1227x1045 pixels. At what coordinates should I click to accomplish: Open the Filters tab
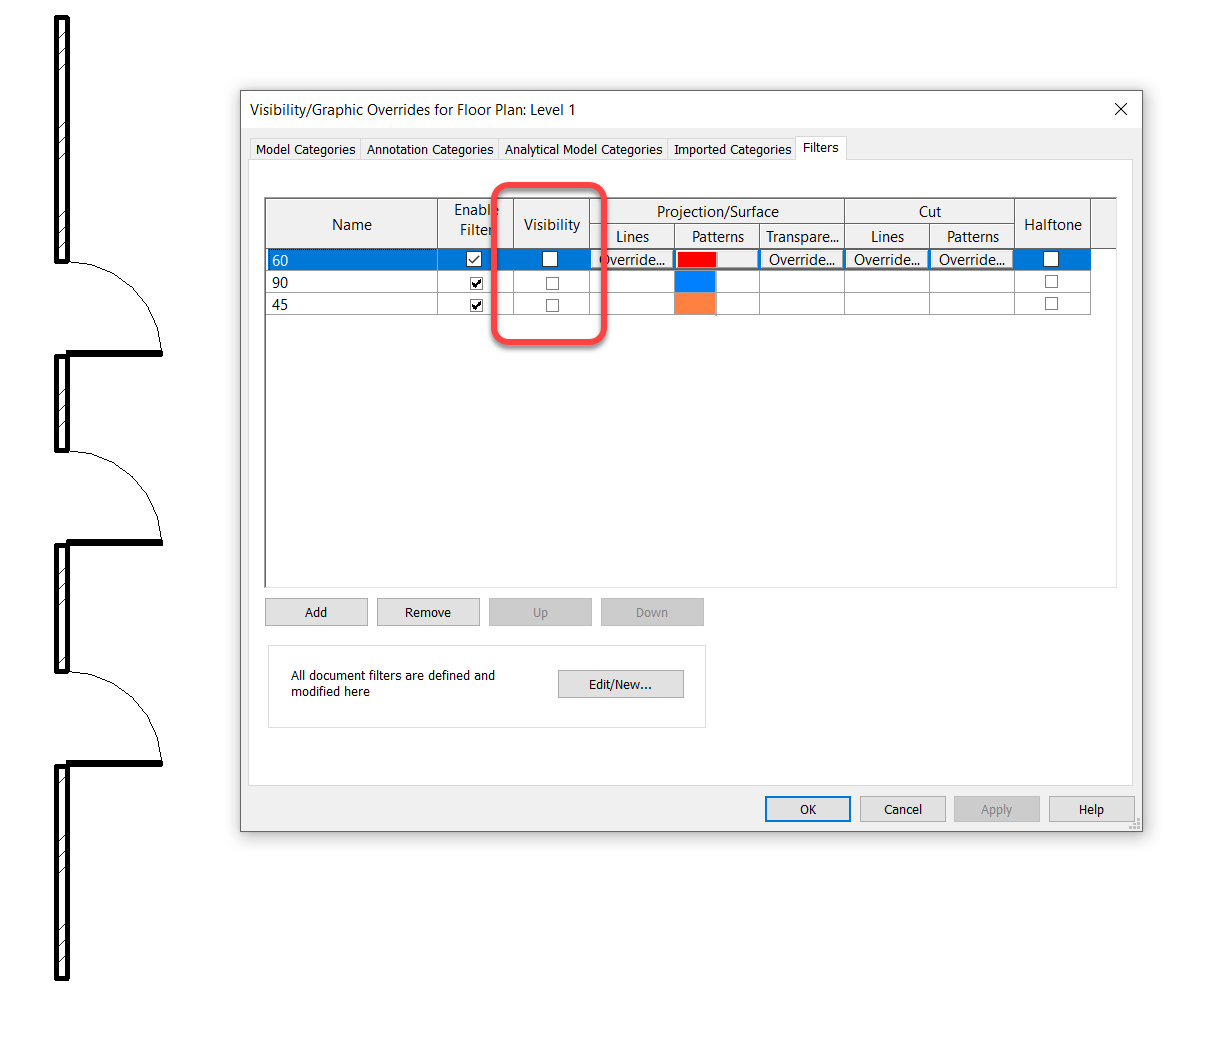tap(820, 147)
